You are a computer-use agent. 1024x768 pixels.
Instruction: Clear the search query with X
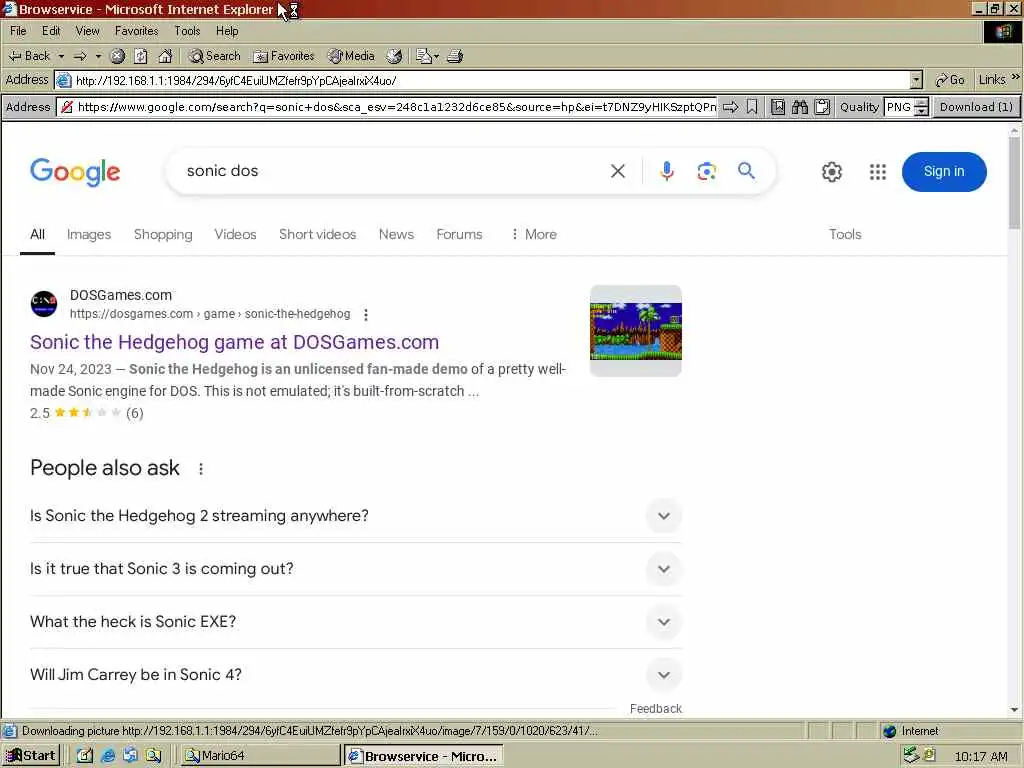[618, 171]
